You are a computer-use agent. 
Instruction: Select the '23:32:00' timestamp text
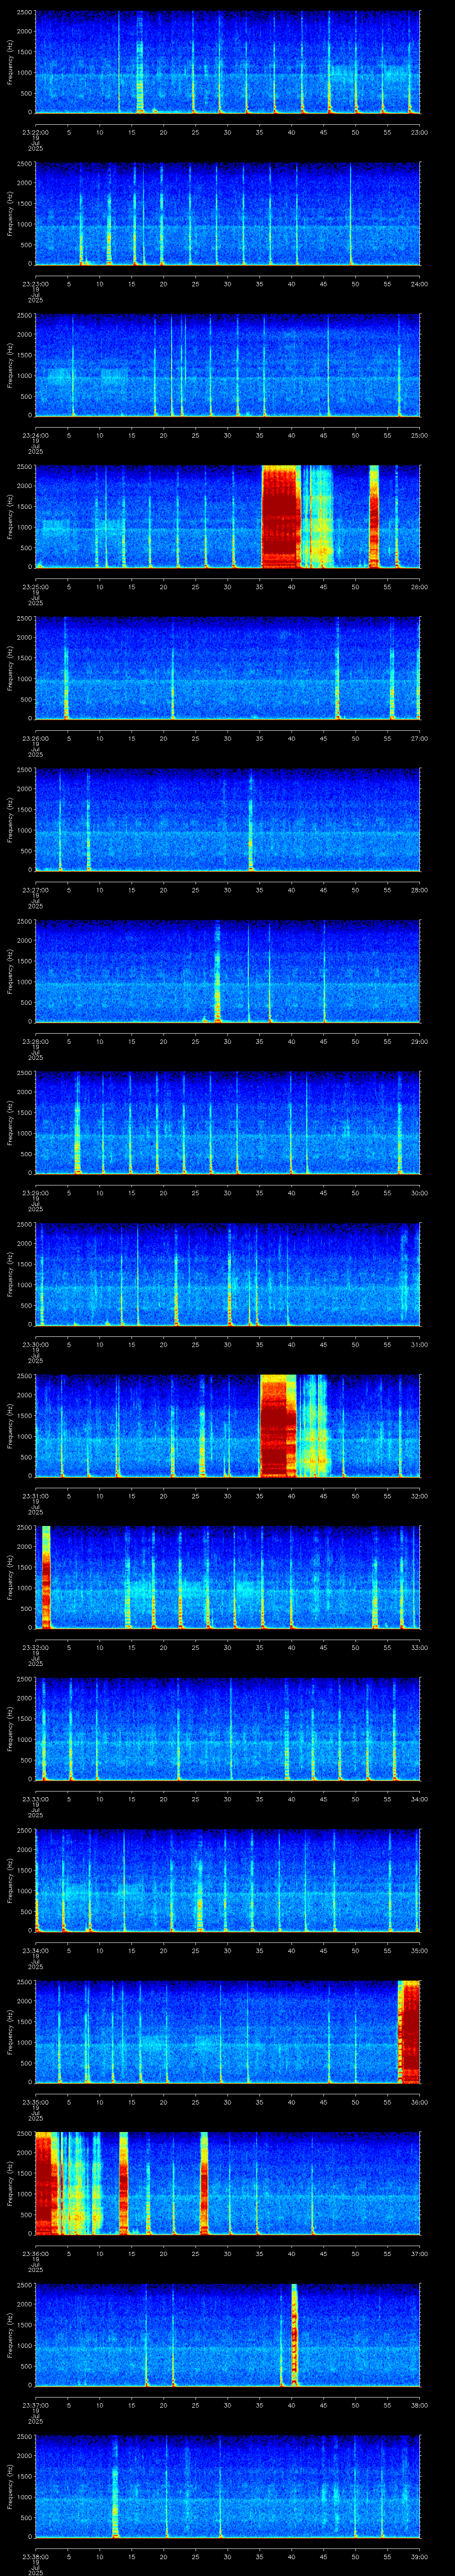tap(35, 1647)
